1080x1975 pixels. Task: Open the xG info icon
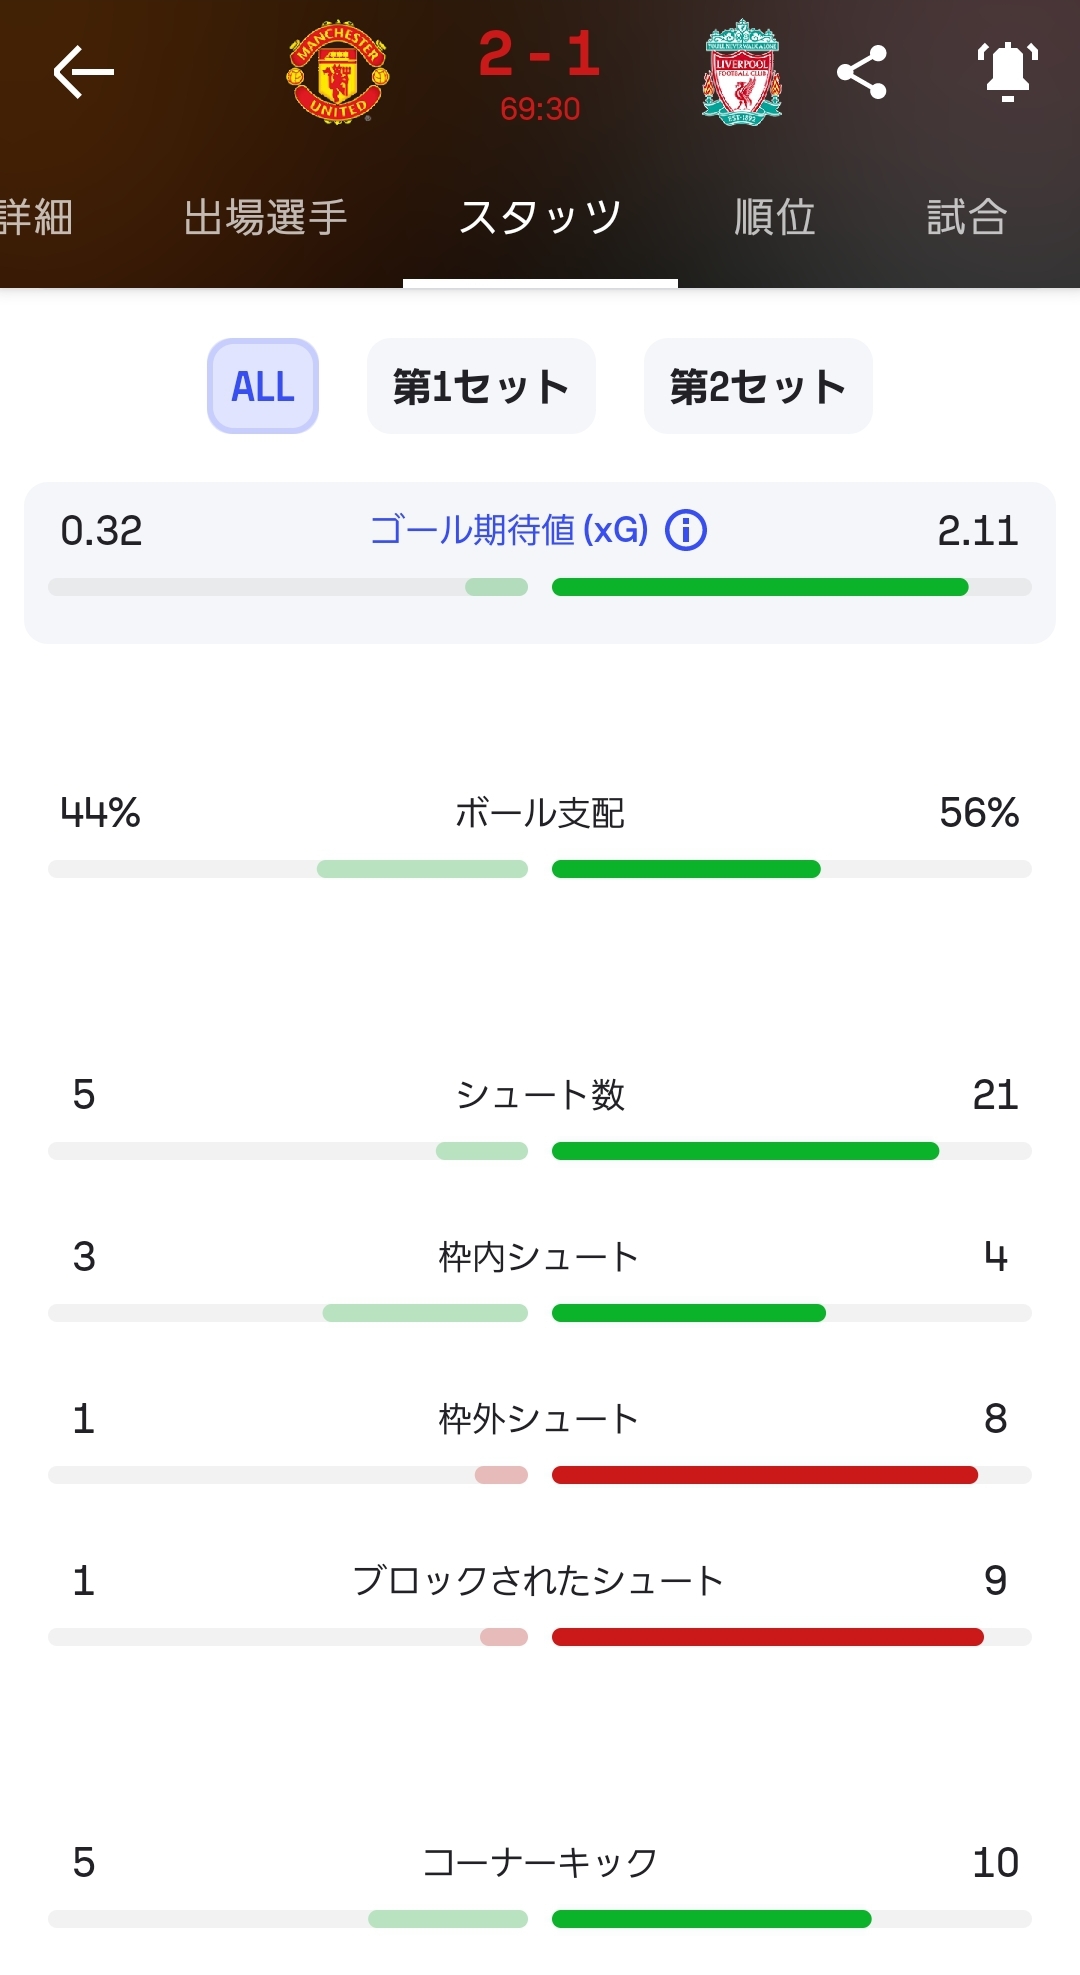pyautogui.click(x=686, y=530)
